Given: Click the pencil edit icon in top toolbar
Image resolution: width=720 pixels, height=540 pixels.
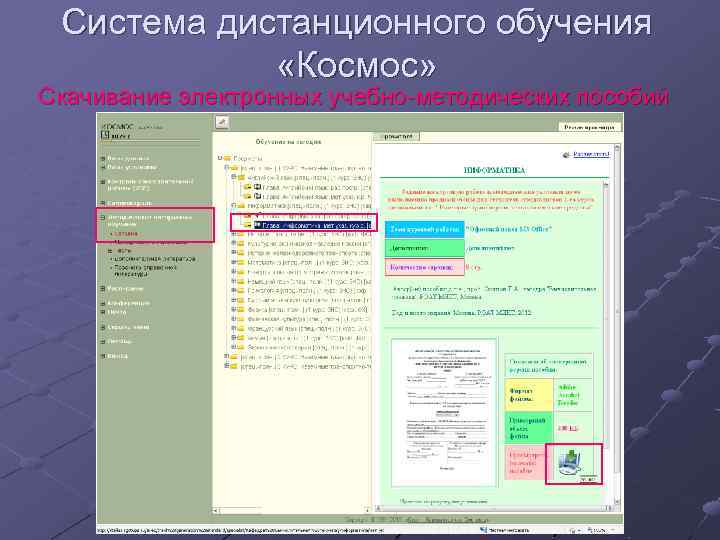Looking at the screenshot, I should pyautogui.click(x=222, y=122).
